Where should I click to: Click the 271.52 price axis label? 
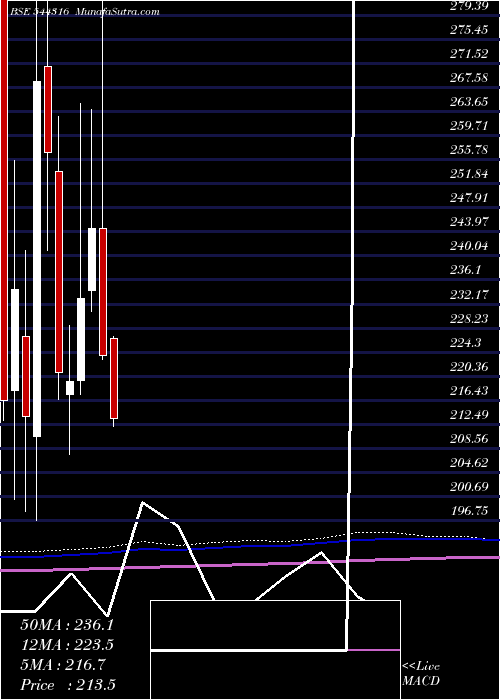click(x=470, y=54)
